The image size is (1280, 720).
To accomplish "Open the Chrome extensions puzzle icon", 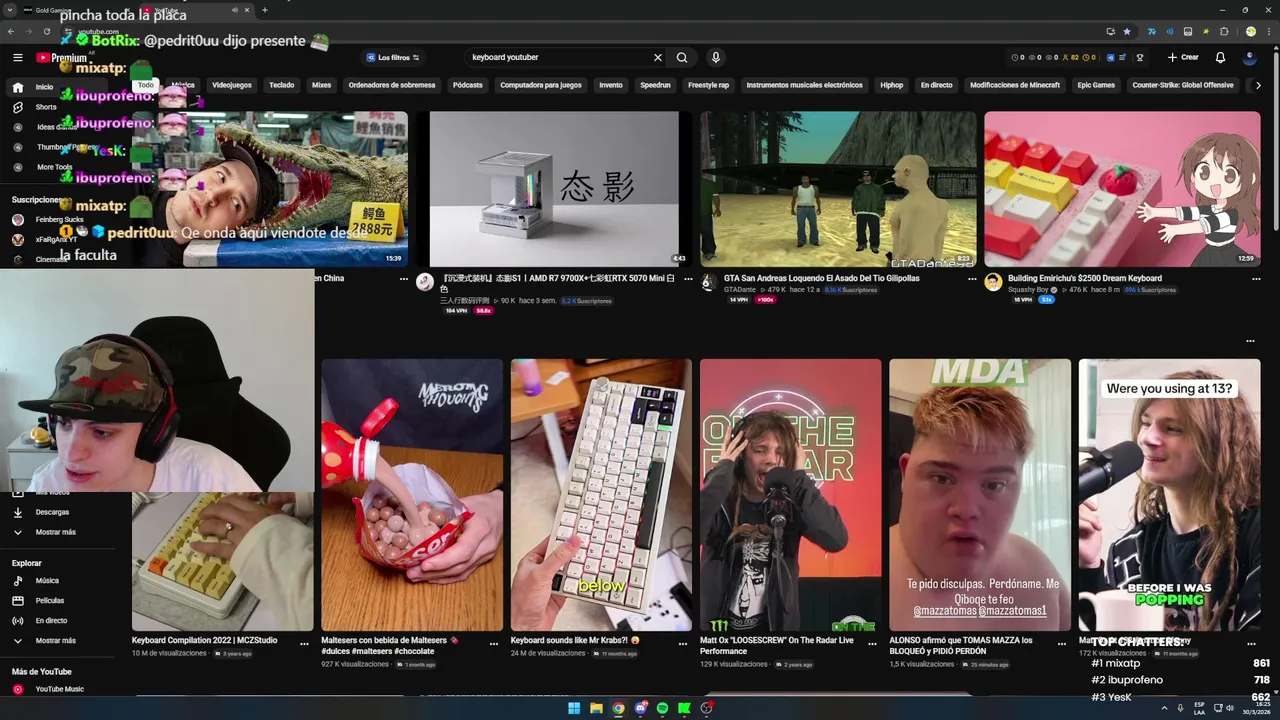I will pyautogui.click(x=1223, y=31).
